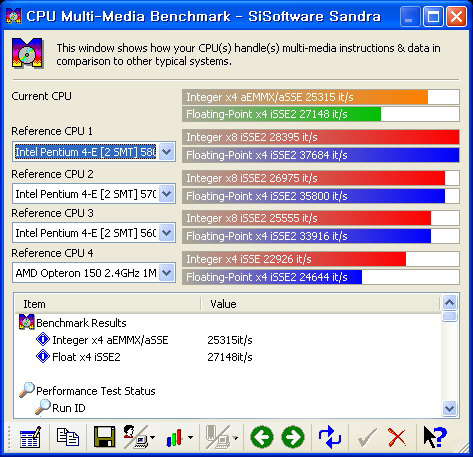The width and height of the screenshot is (473, 457).
Task: Click the Reference CPU 1 label
Action: coord(52,131)
